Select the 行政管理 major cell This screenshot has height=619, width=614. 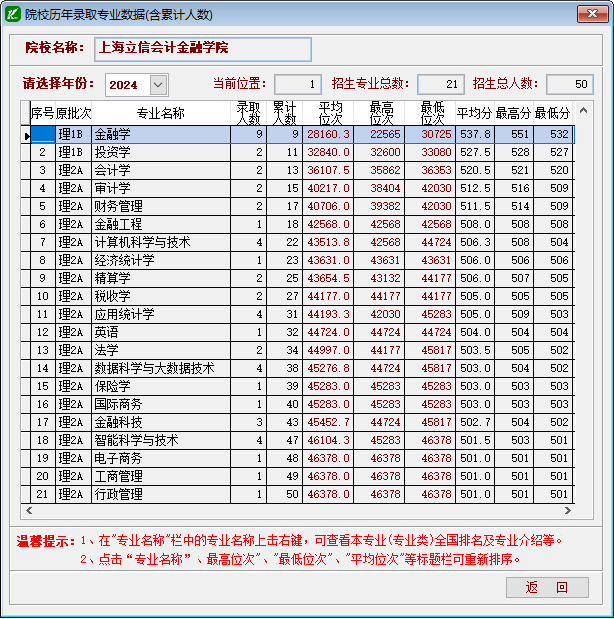[161, 495]
